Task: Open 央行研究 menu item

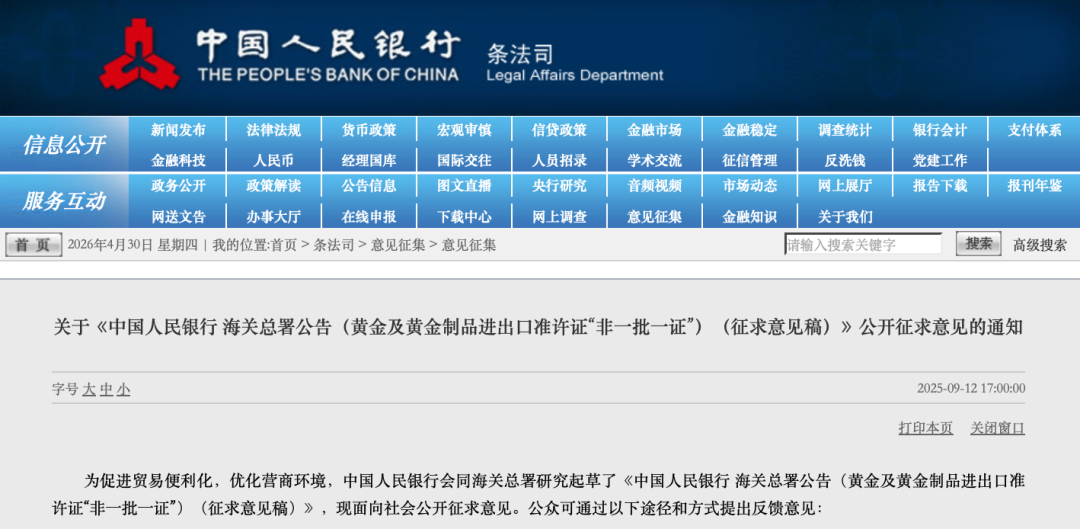Action: [559, 186]
